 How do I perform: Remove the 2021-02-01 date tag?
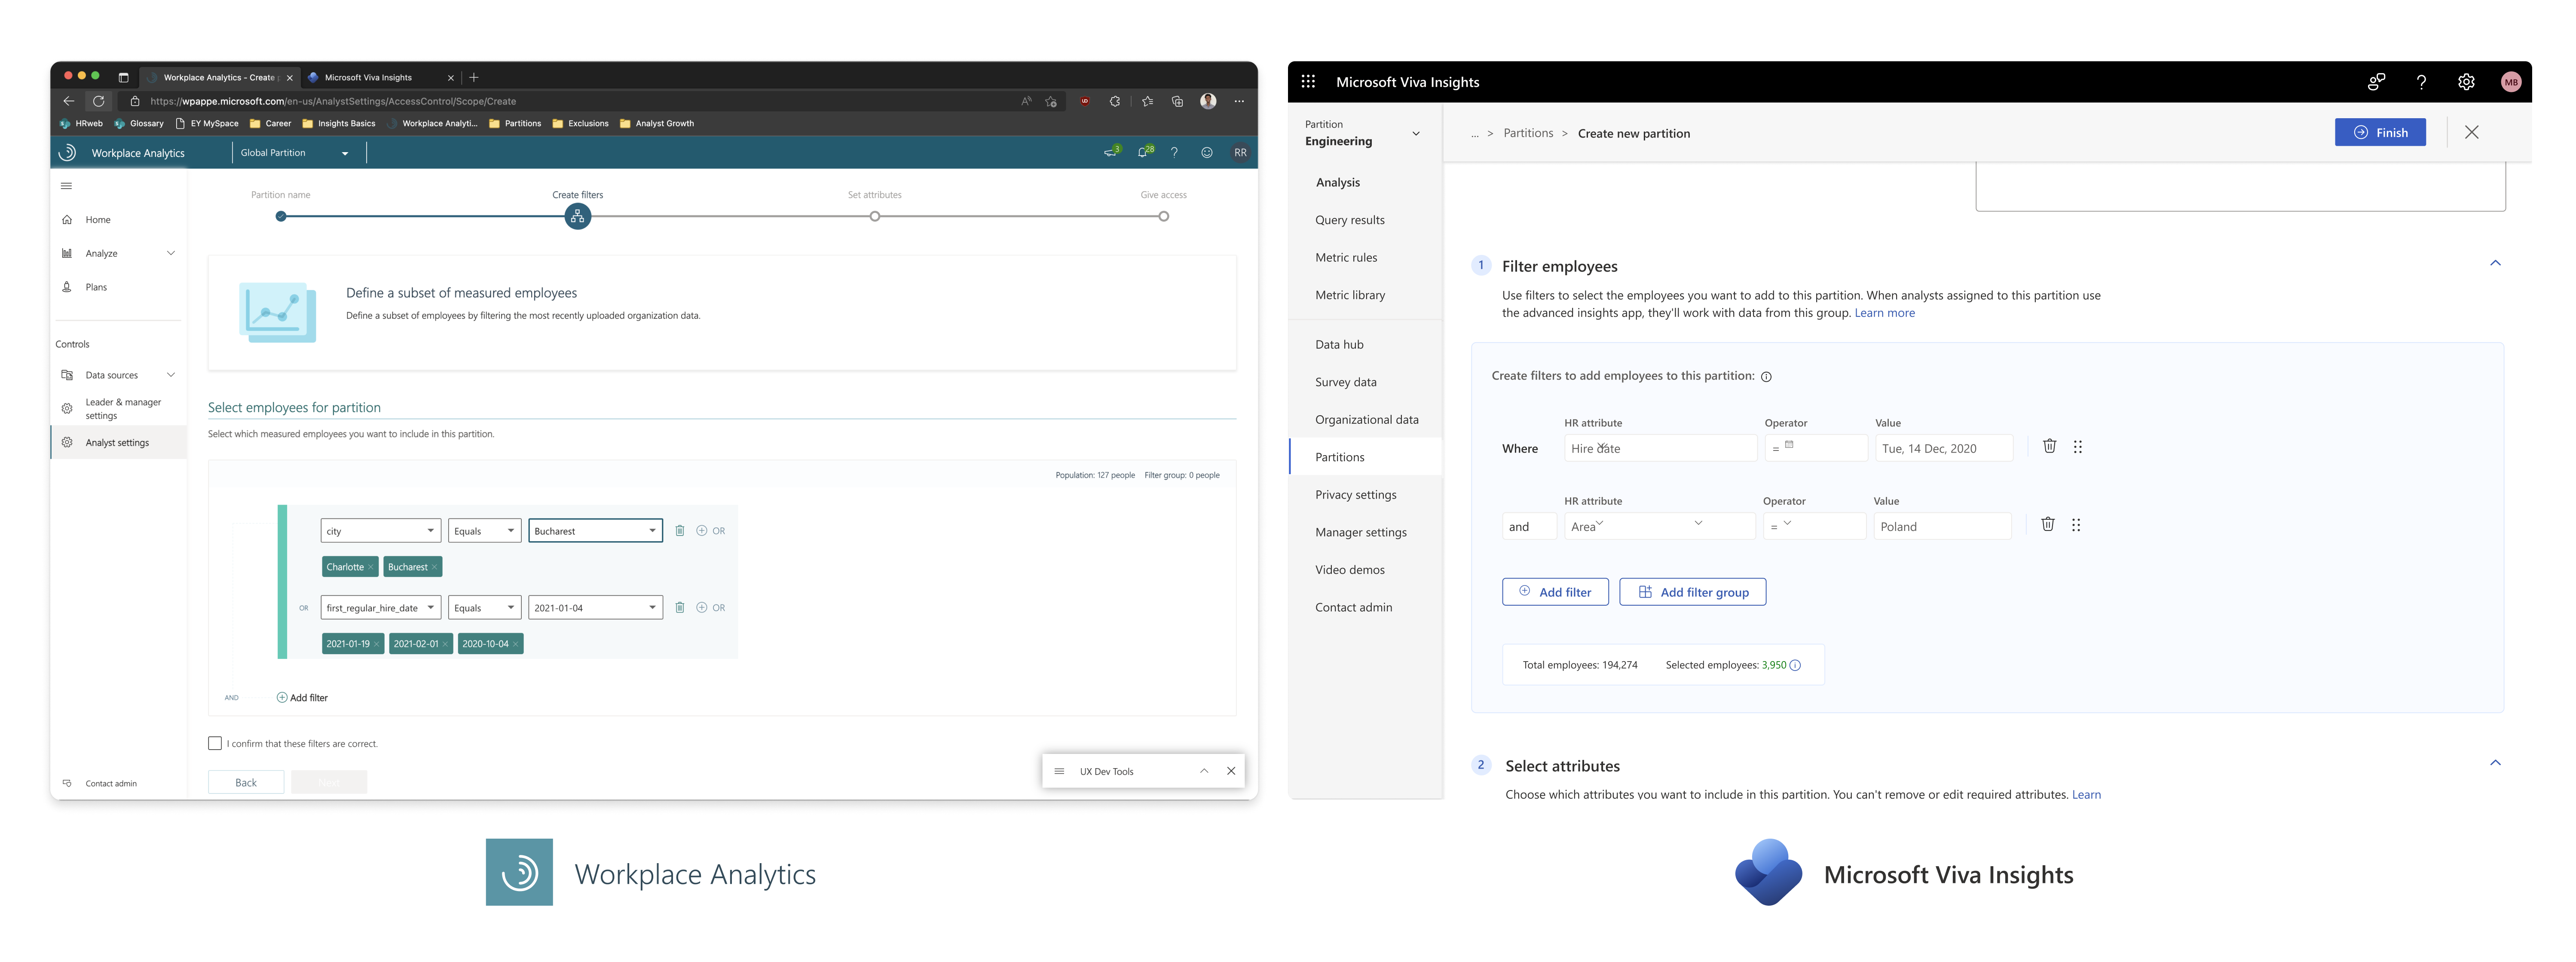445,644
